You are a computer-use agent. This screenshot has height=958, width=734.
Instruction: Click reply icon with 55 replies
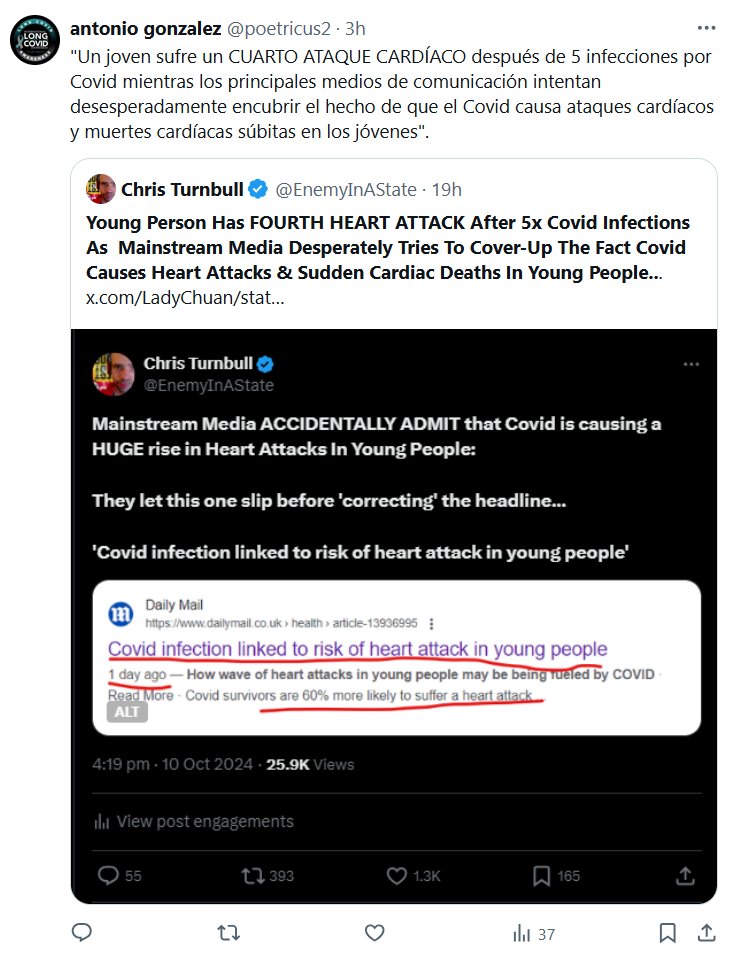[x=109, y=875]
